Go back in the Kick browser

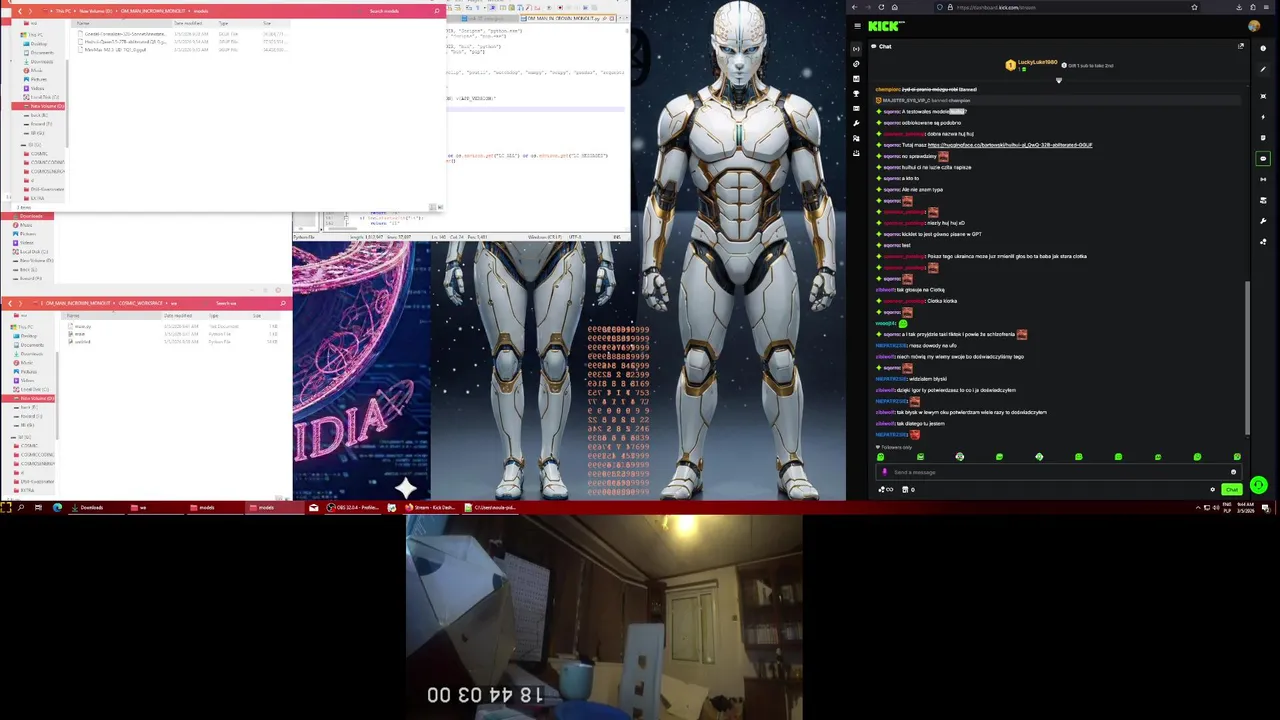pyautogui.click(x=854, y=7)
